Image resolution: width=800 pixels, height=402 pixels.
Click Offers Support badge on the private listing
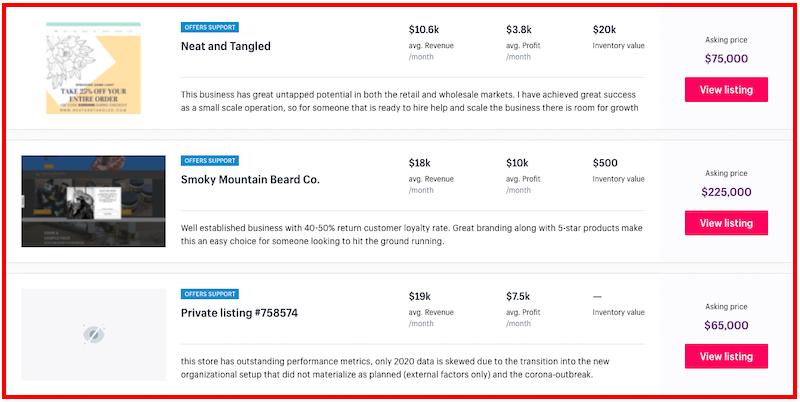(210, 294)
